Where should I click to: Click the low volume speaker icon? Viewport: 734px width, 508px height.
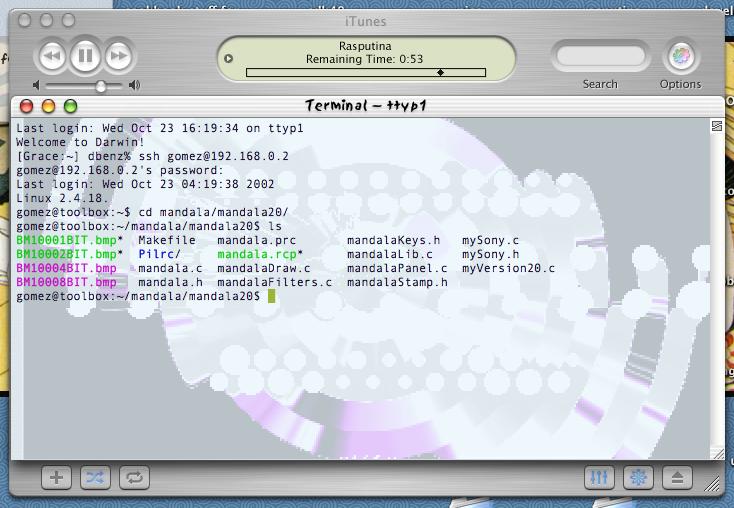[x=37, y=85]
